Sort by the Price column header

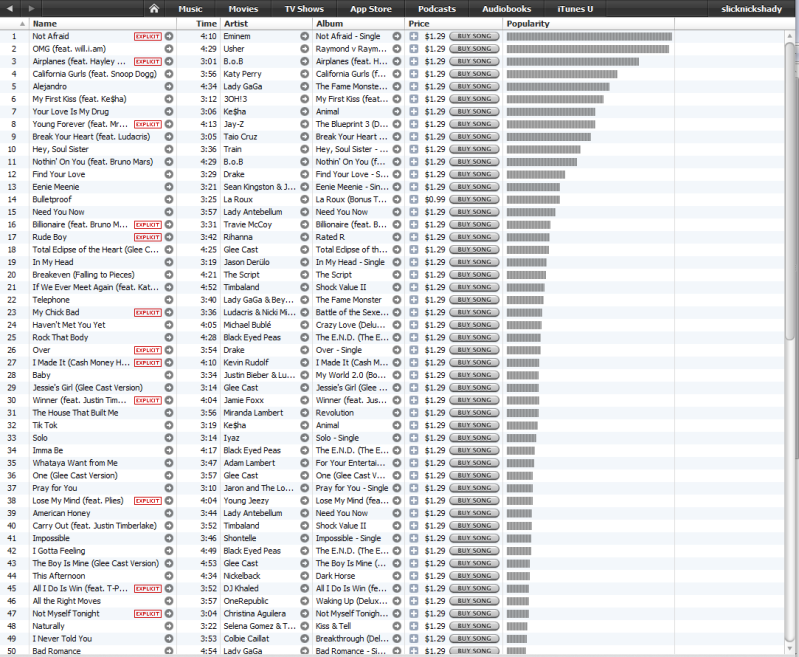coord(454,23)
